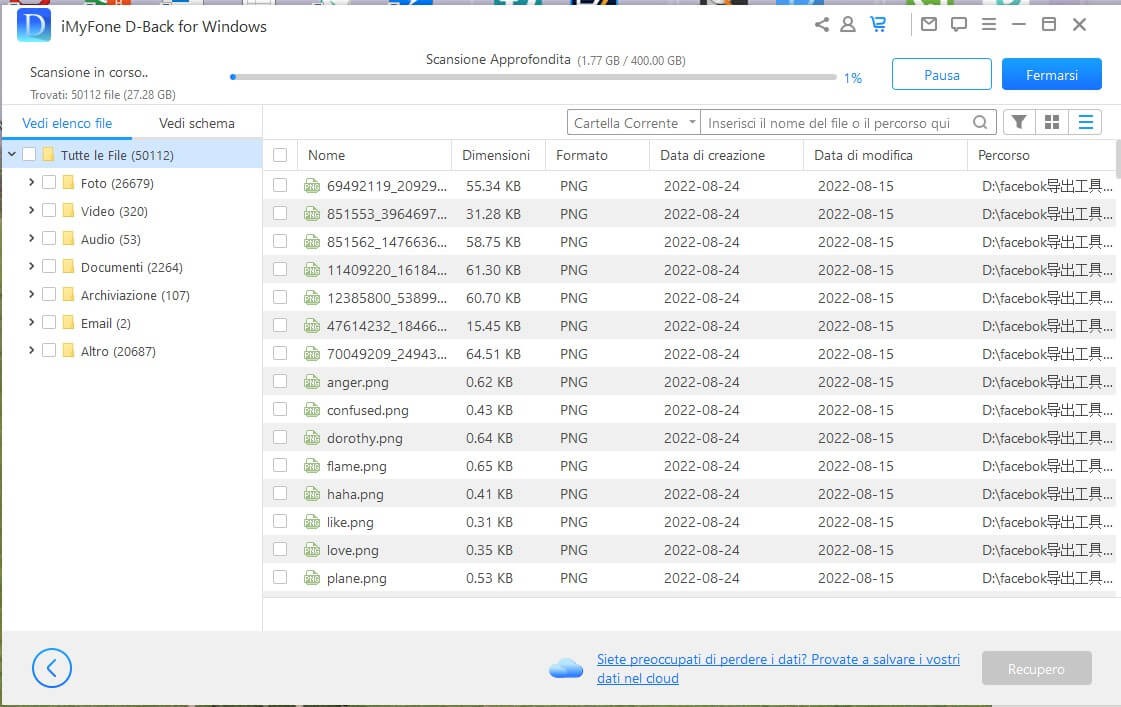Tick checkbox for 69492119_20929 file

click(280, 186)
